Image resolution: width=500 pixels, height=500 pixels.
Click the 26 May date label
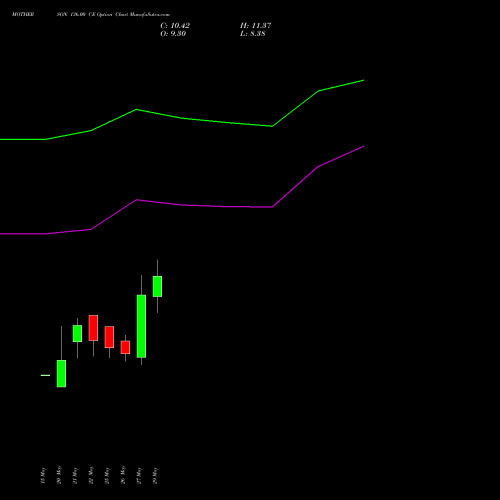click(123, 475)
